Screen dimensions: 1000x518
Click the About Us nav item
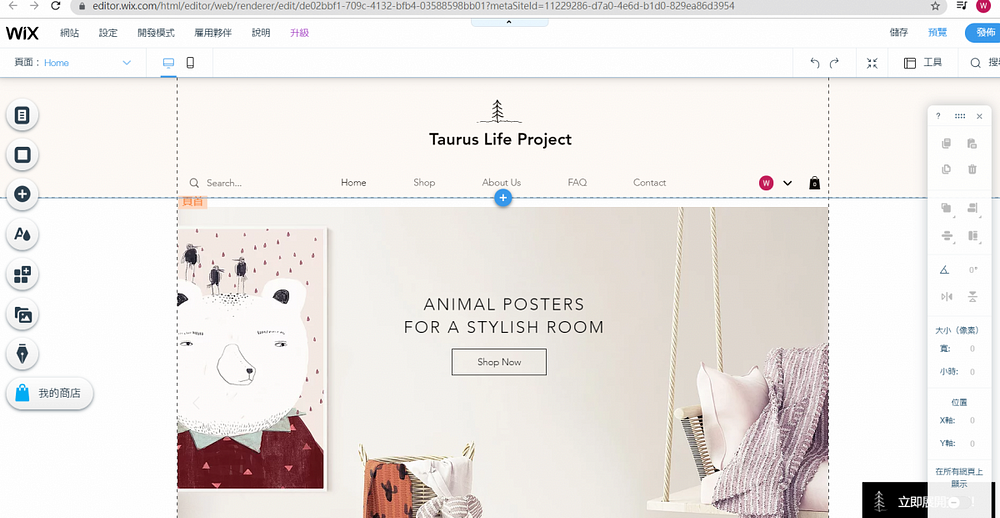(501, 182)
